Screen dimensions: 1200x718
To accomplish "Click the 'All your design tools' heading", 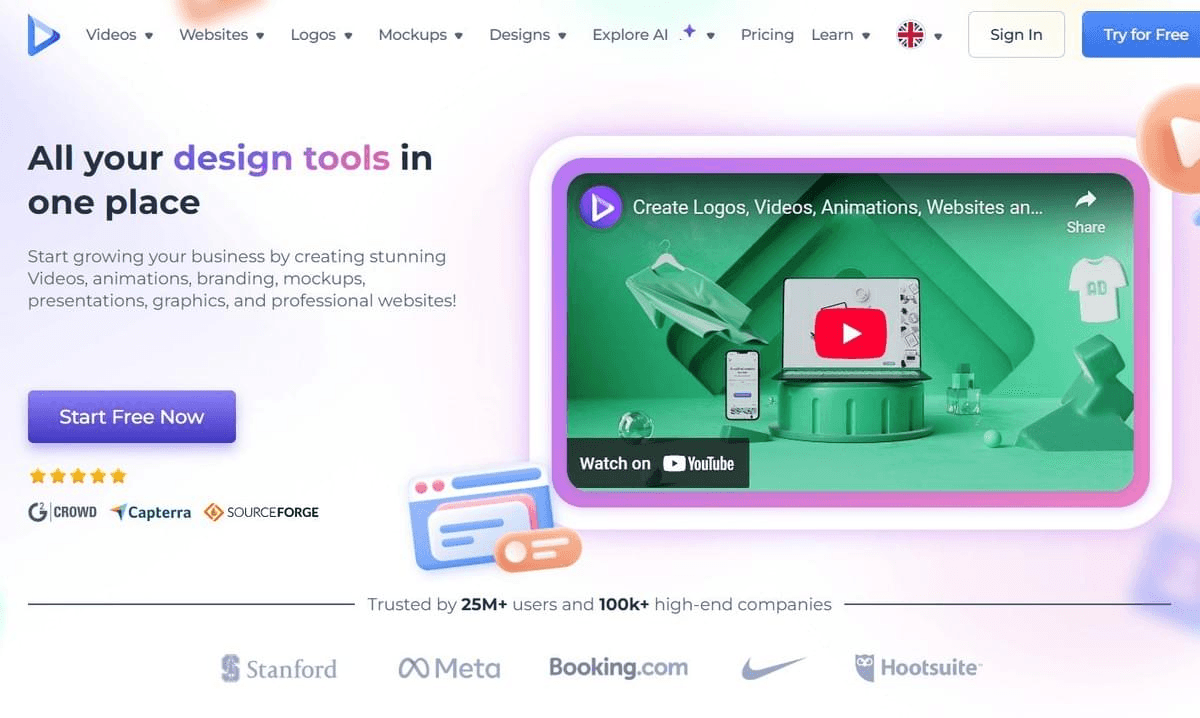I will coord(230,180).
